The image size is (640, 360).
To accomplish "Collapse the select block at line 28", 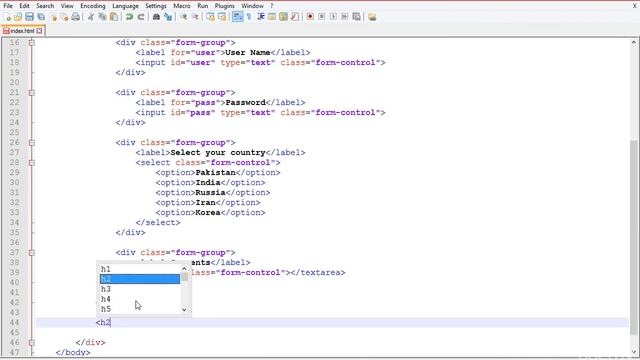I will tap(32, 162).
